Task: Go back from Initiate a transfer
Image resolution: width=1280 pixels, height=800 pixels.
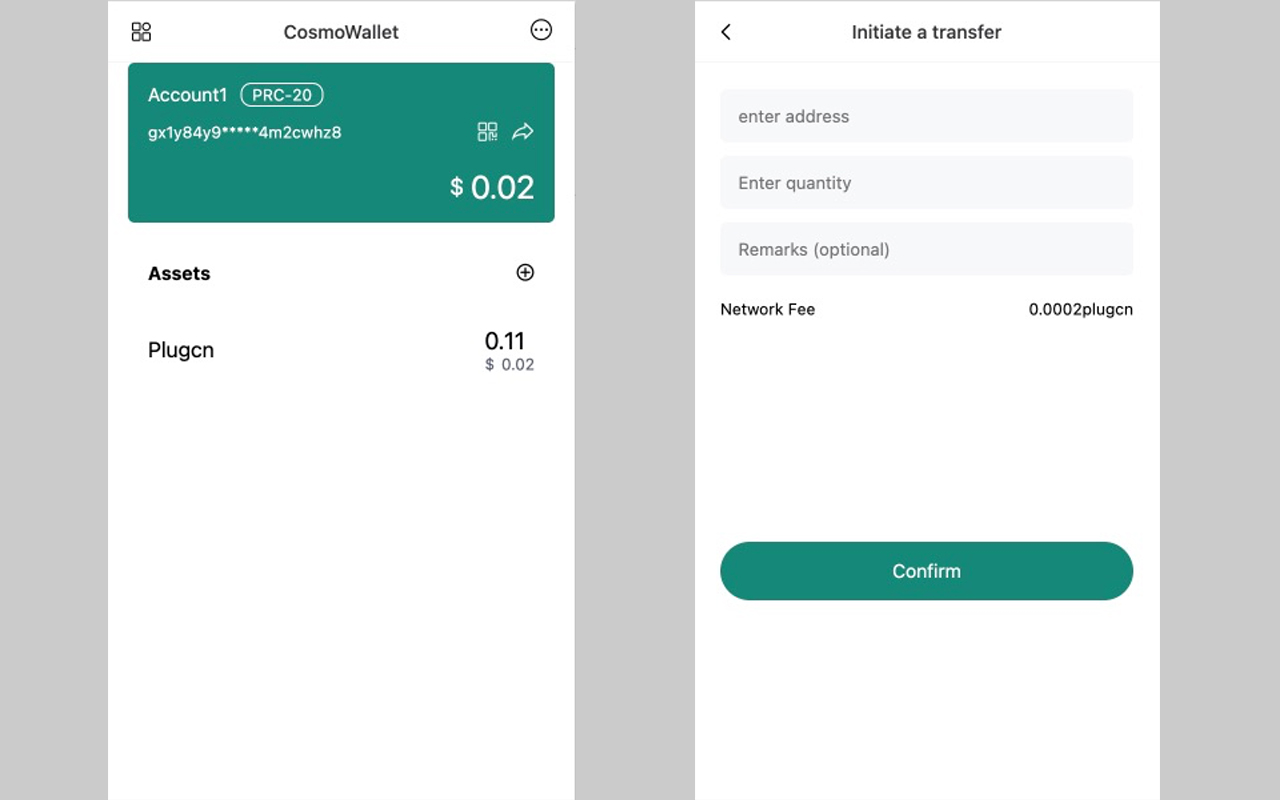Action: (x=726, y=32)
